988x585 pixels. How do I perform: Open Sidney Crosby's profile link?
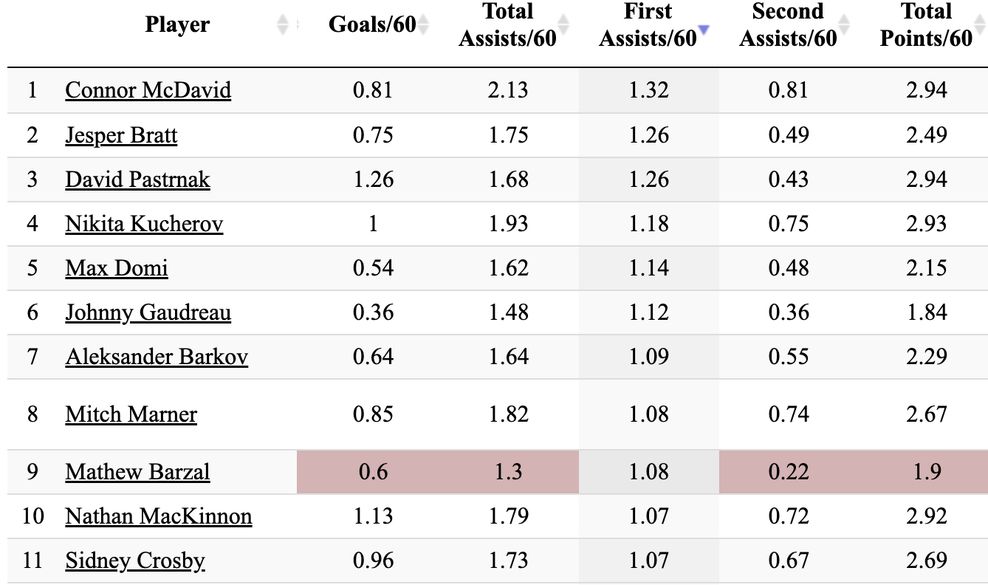(x=134, y=561)
